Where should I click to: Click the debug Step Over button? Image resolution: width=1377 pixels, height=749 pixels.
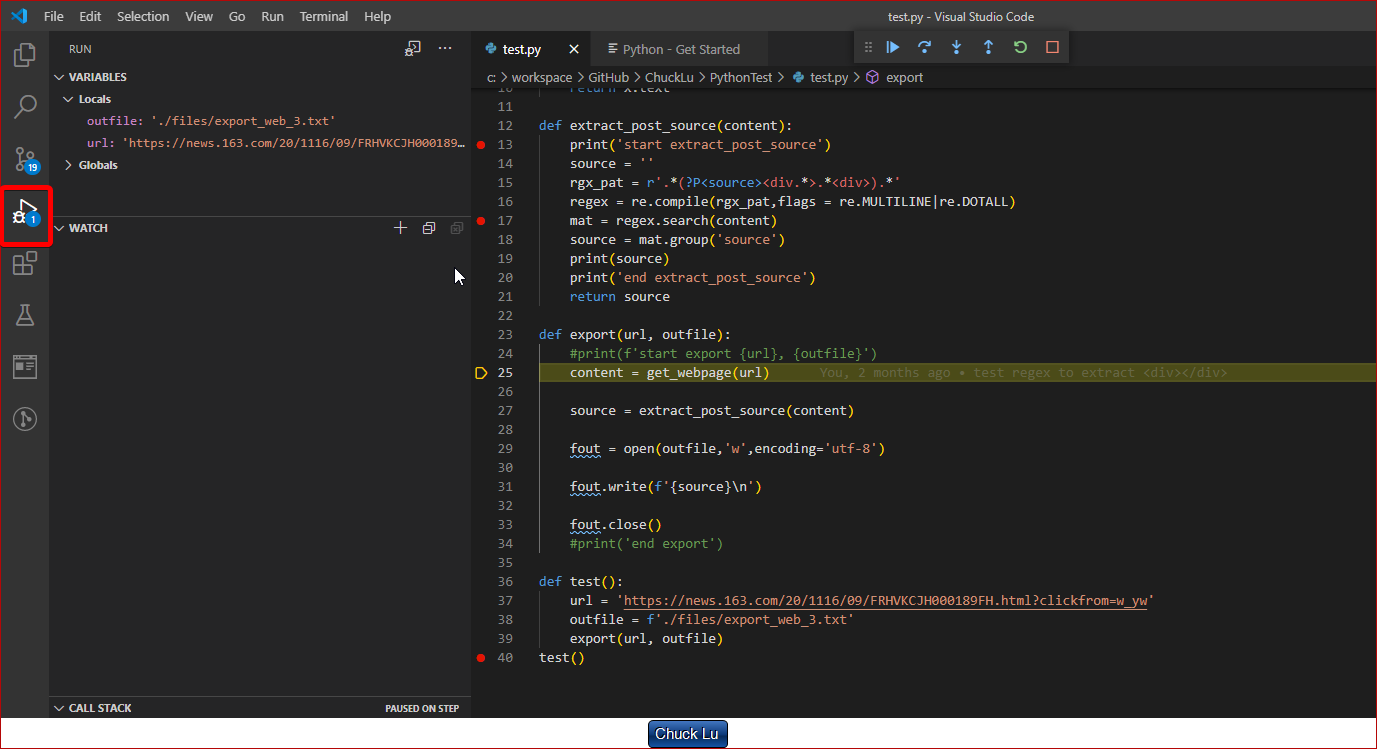coord(925,47)
